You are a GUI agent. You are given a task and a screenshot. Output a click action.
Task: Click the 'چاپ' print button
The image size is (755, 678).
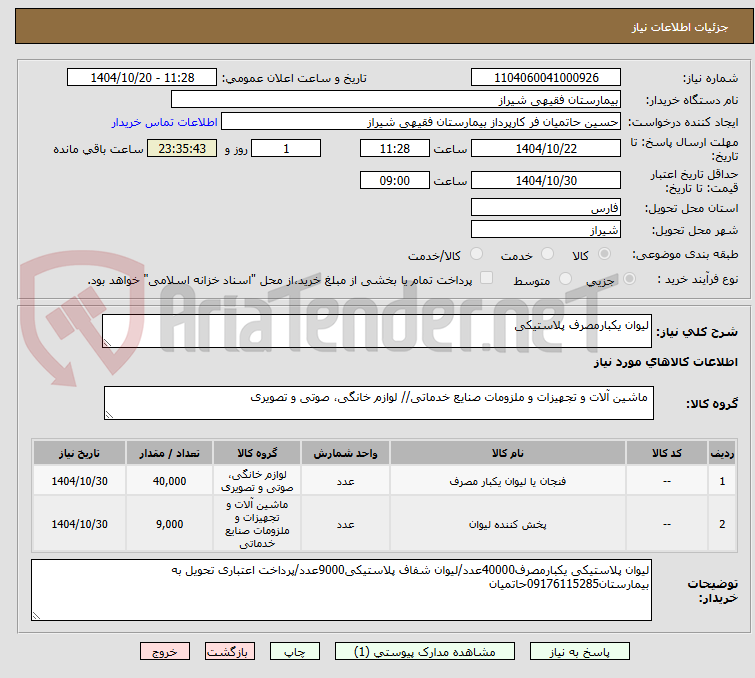pyautogui.click(x=295, y=652)
